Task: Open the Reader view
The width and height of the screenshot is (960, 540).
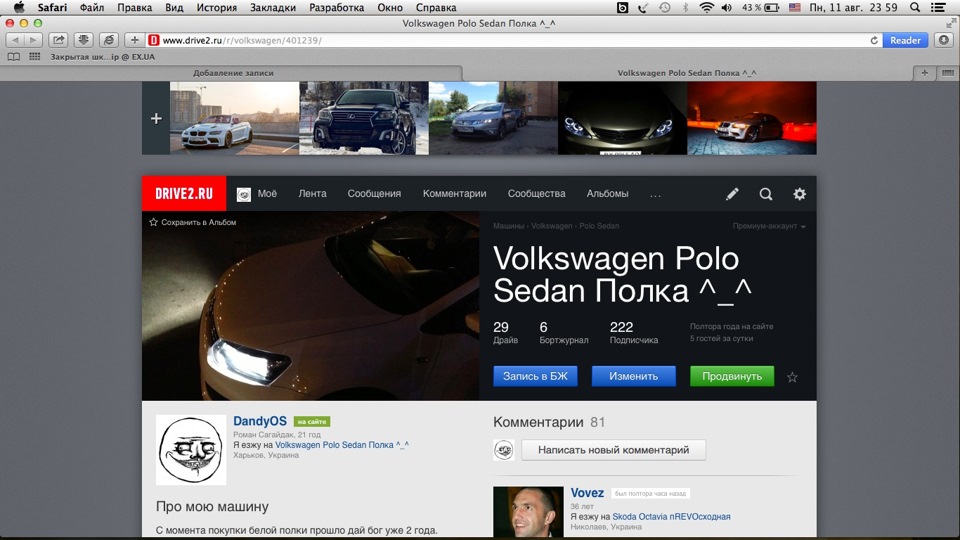Action: (905, 40)
